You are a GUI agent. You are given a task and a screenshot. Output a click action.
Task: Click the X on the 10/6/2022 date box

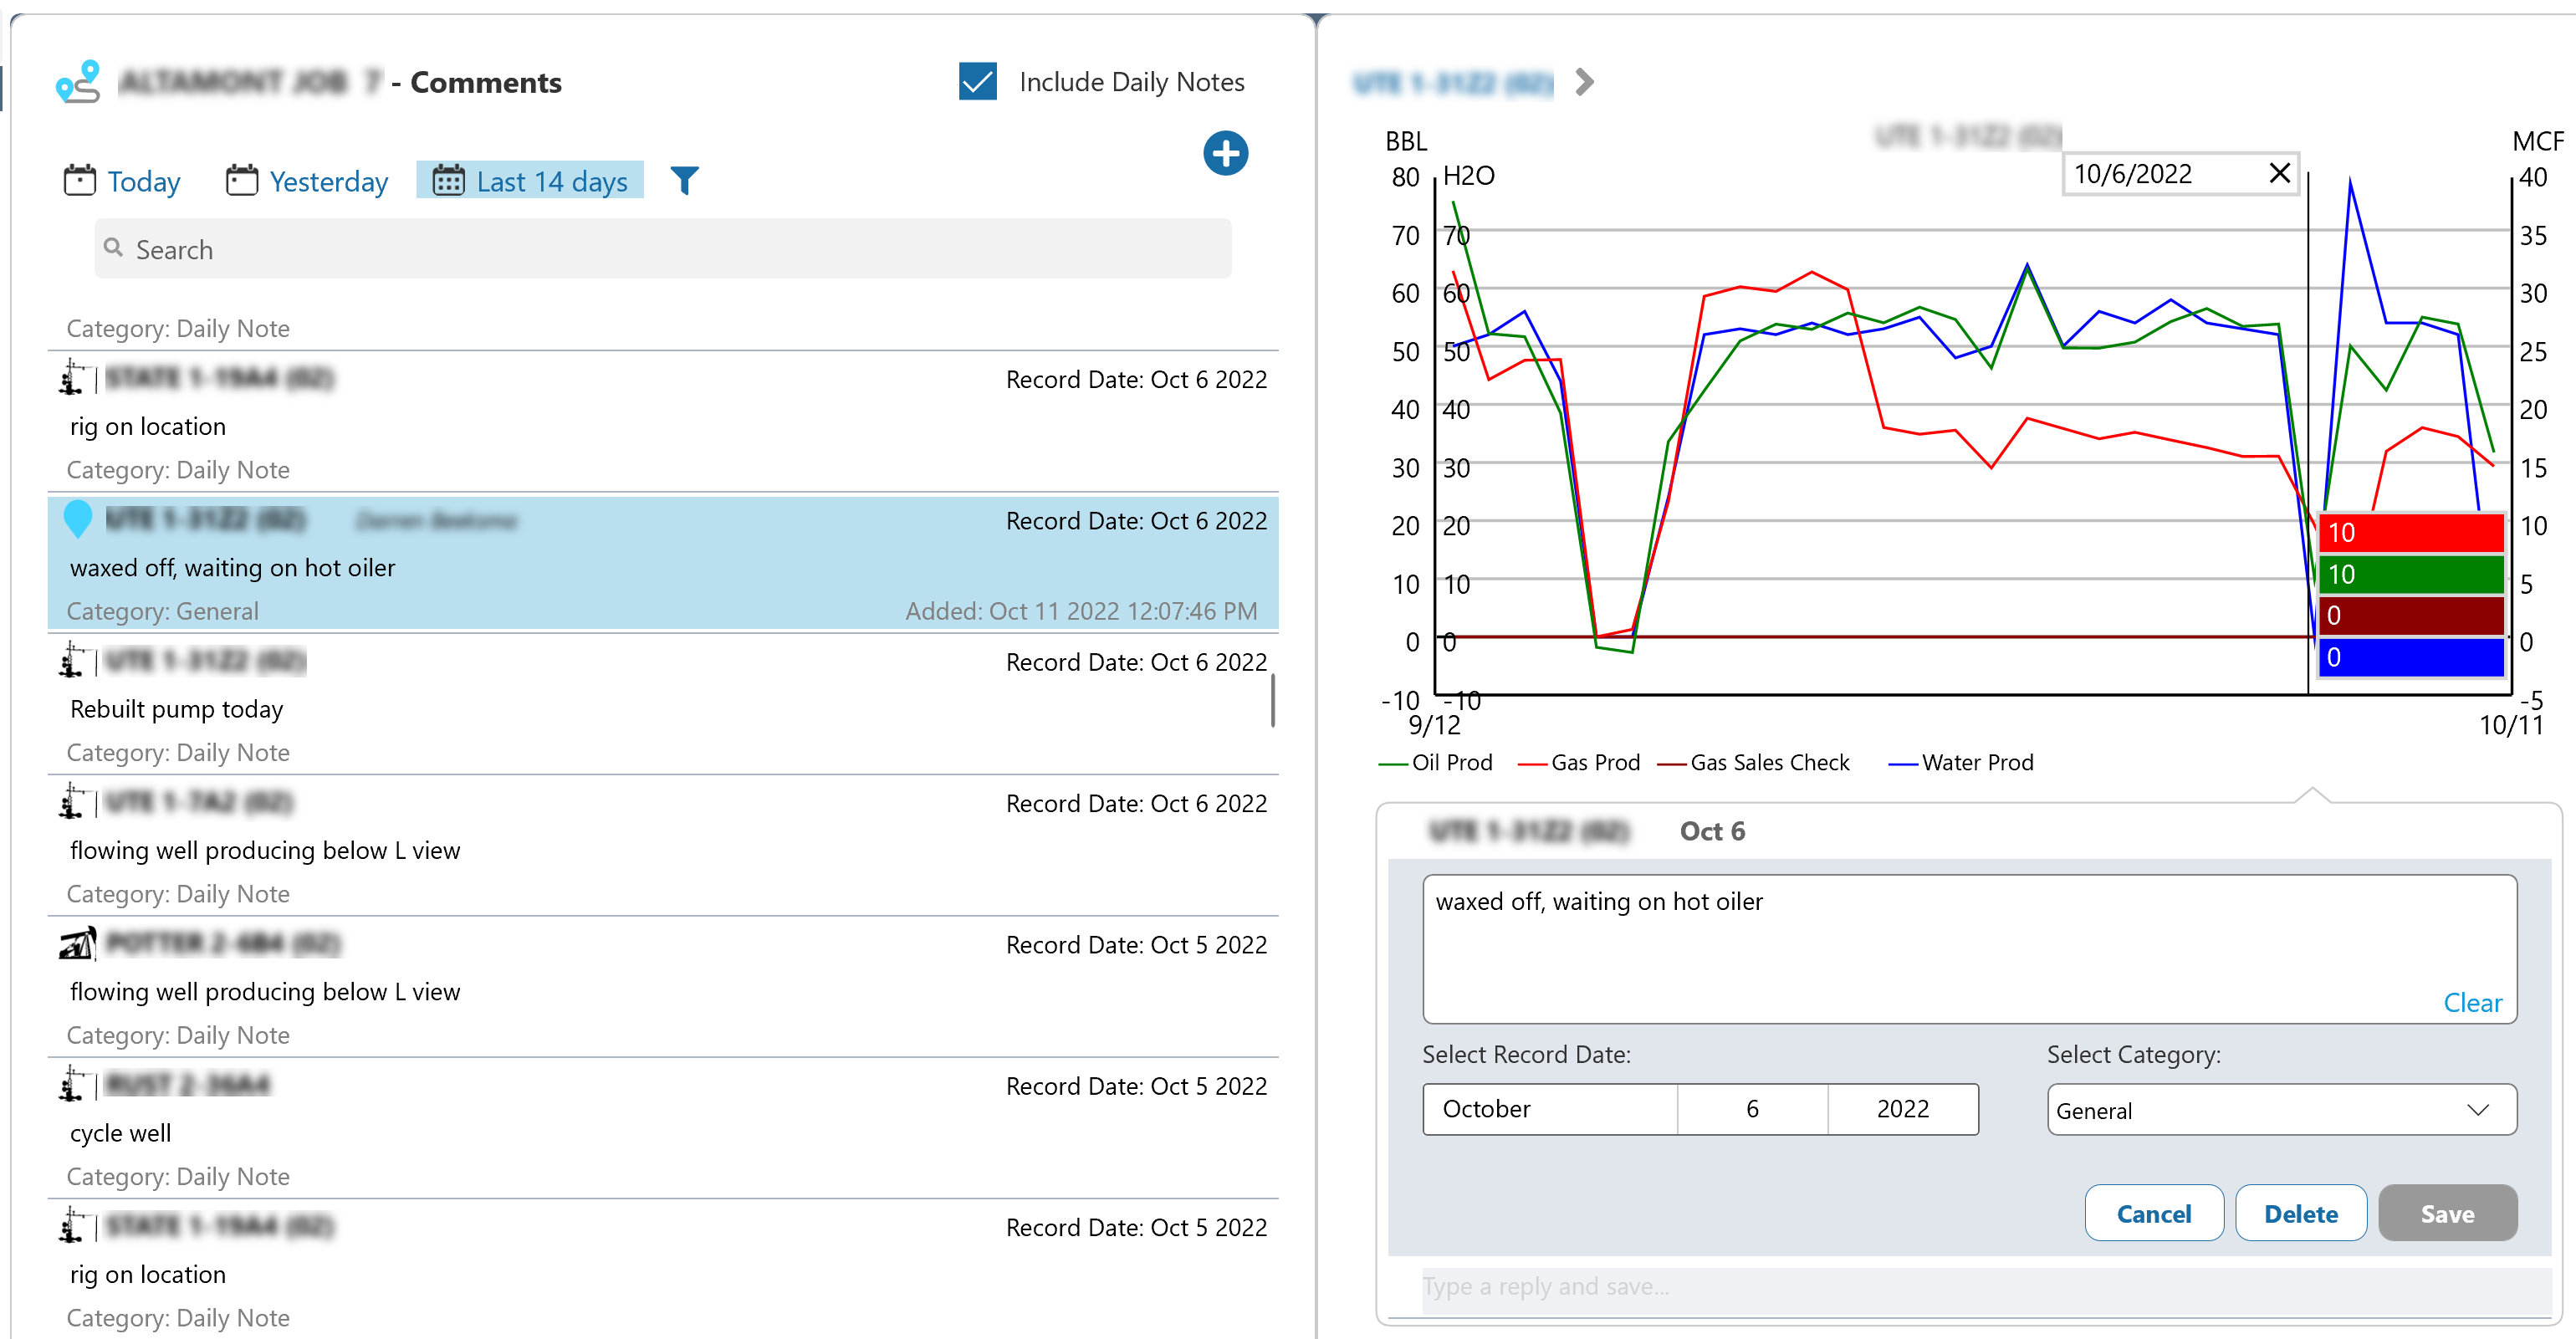point(2279,173)
